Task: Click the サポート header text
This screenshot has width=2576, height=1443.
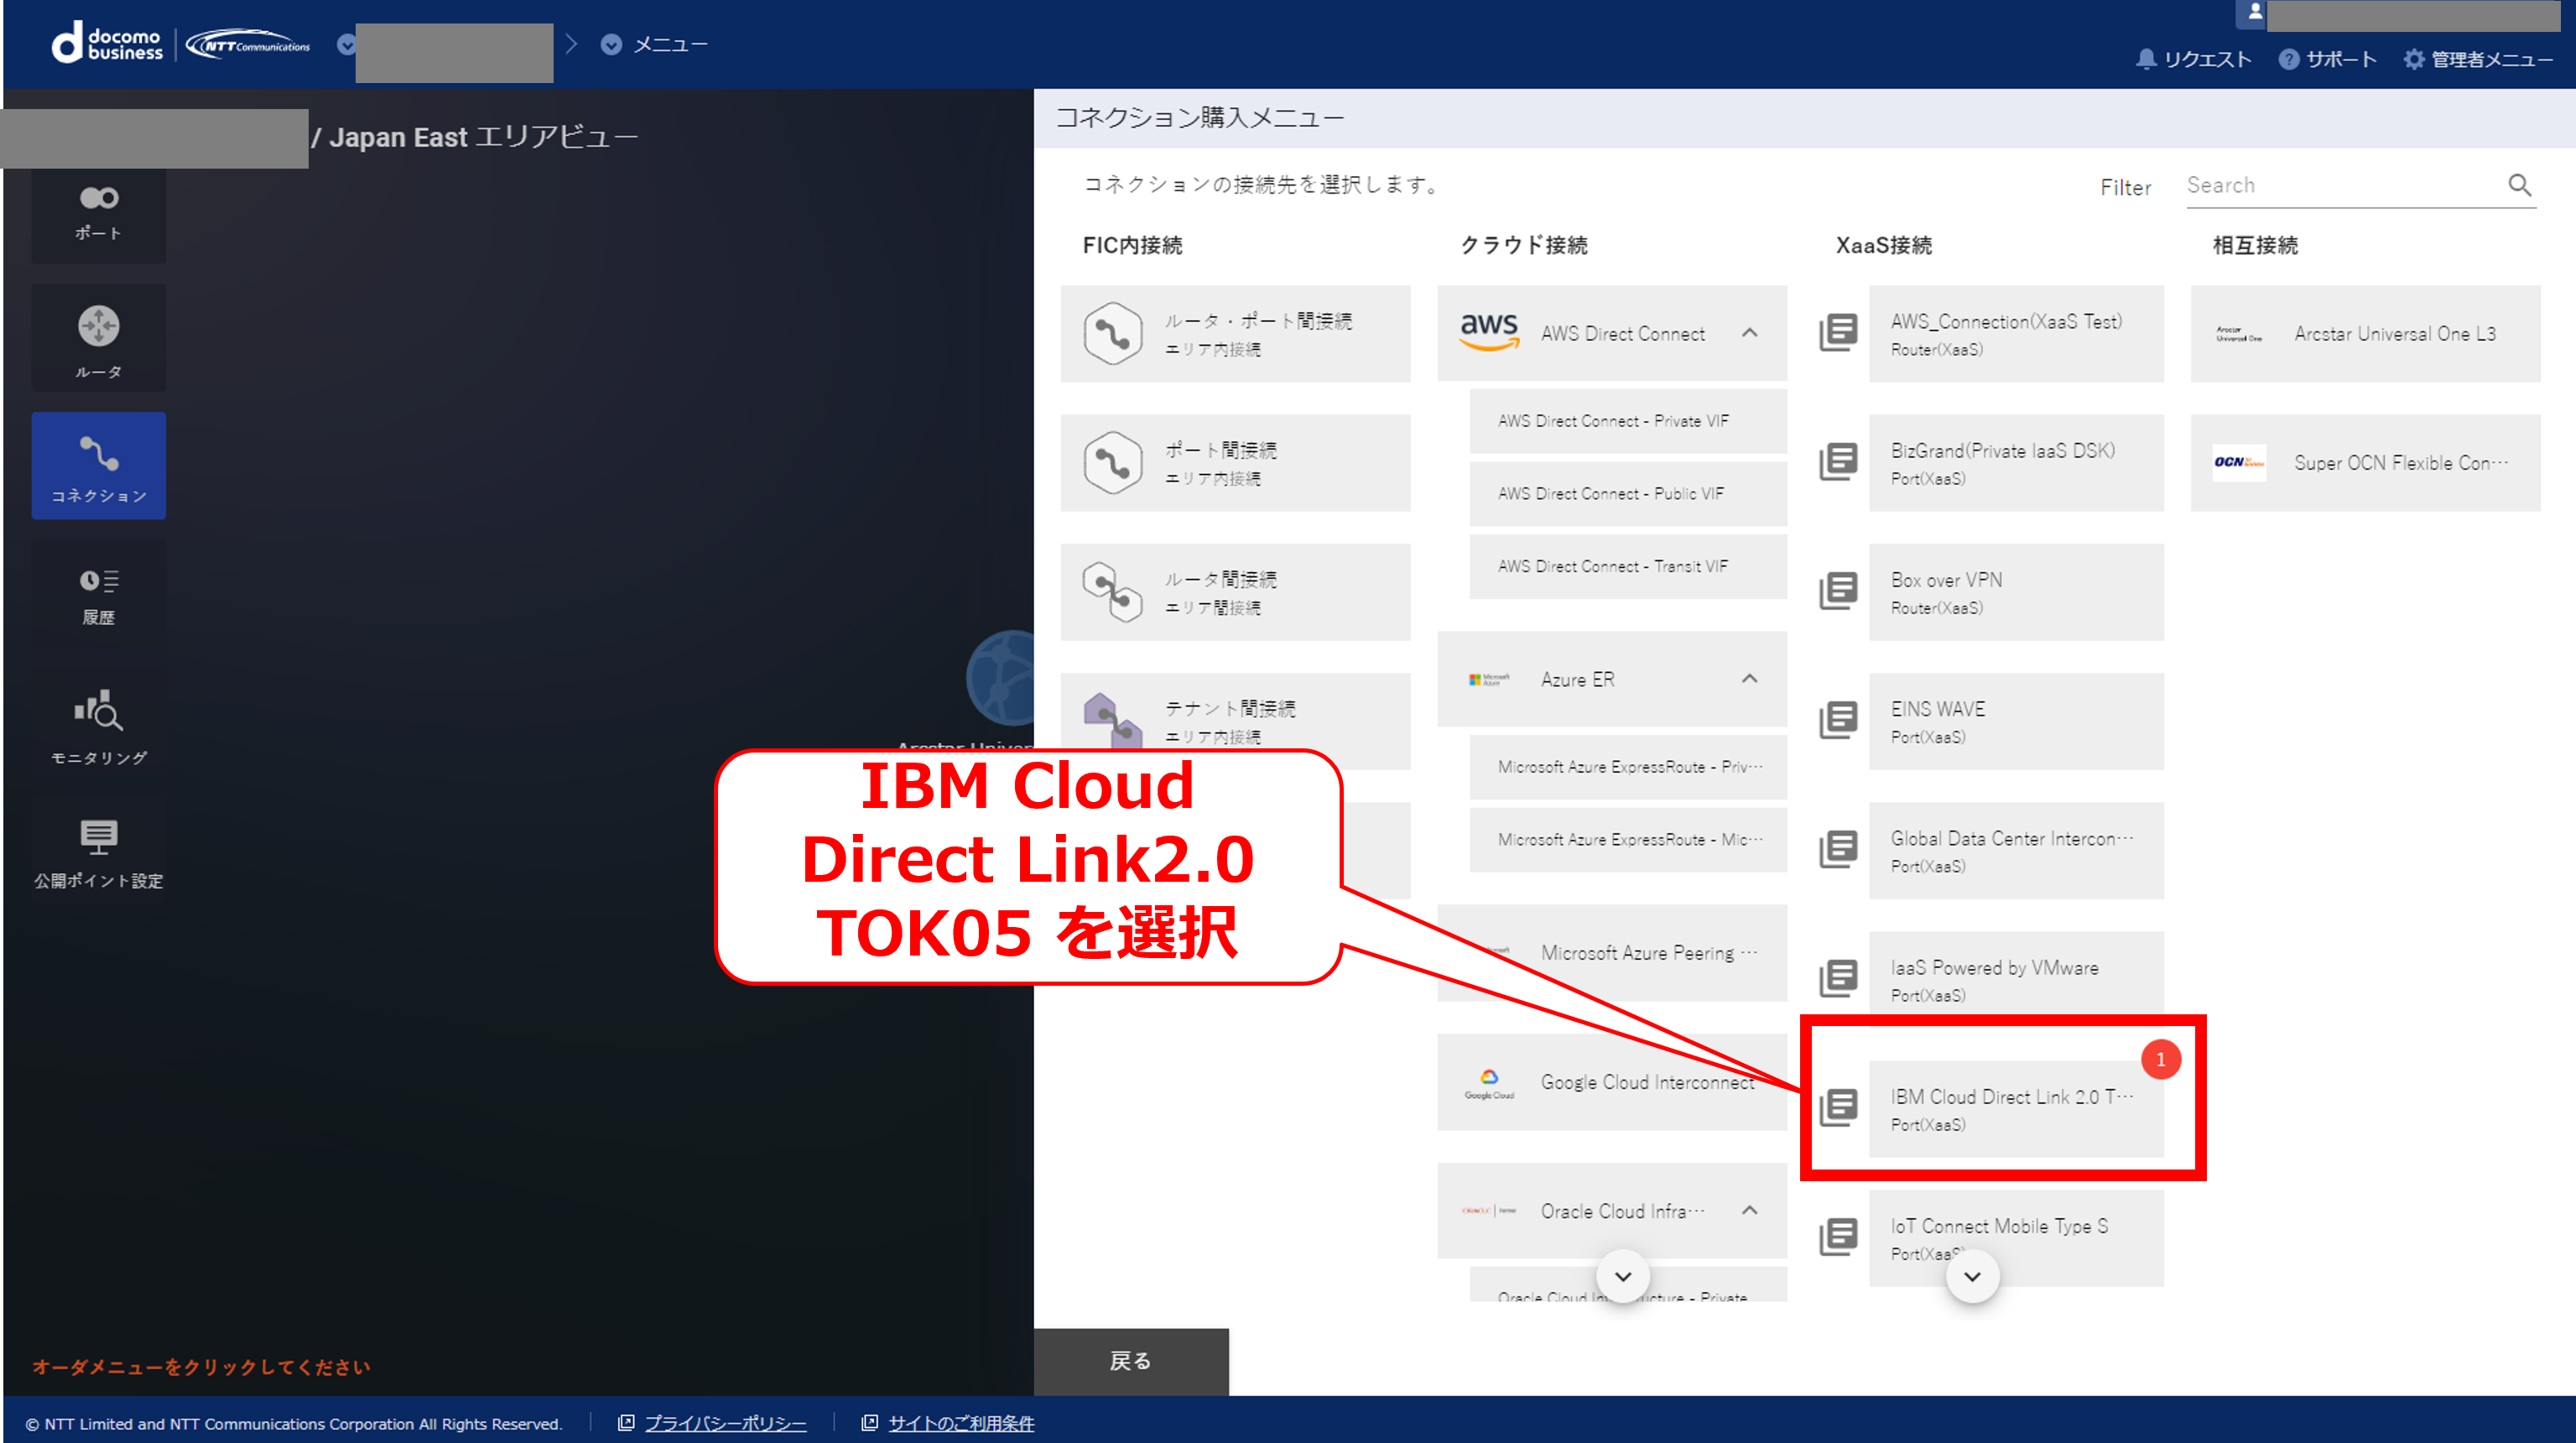Action: coord(2340,59)
